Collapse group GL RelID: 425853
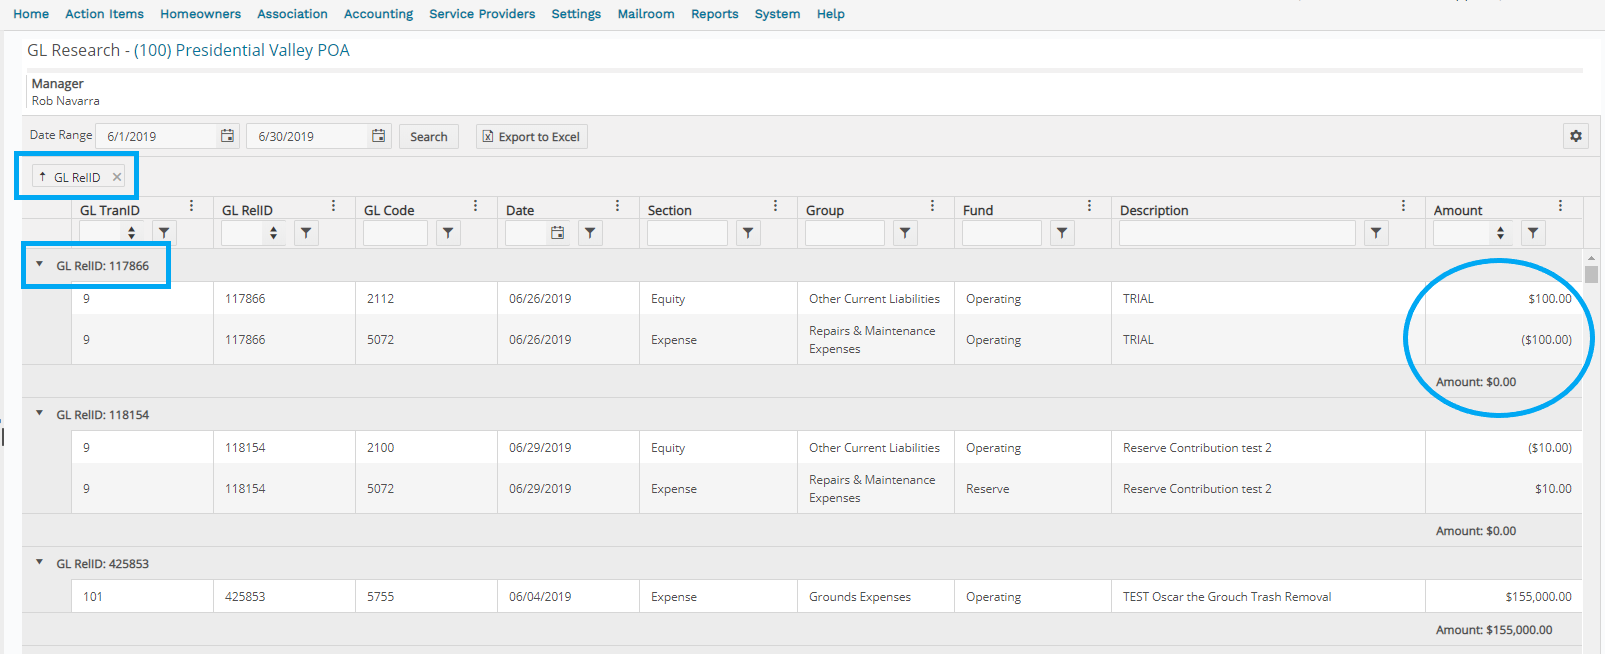This screenshot has height=654, width=1605. point(40,563)
